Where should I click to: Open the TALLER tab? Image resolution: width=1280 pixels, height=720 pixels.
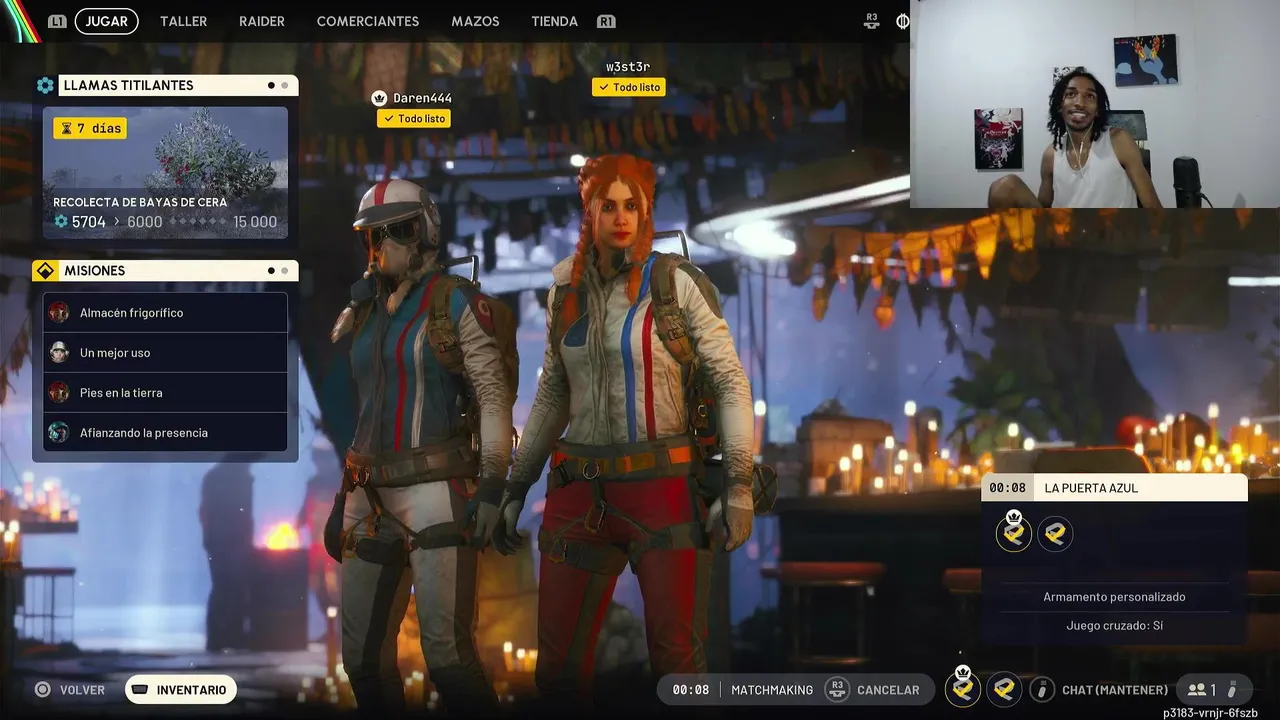(x=184, y=21)
